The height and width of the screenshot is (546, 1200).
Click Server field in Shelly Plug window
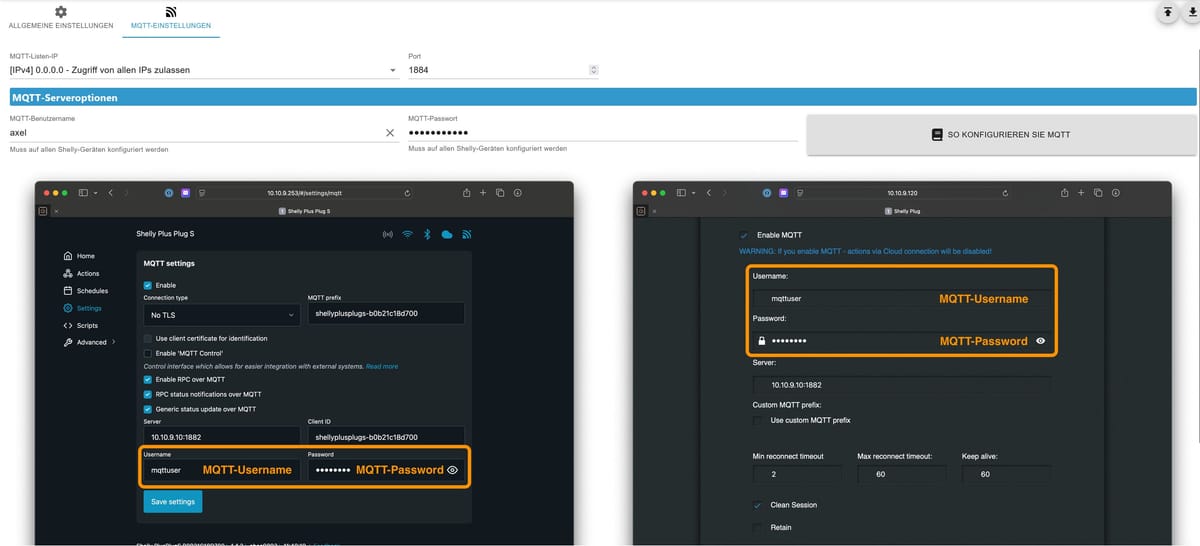901,384
